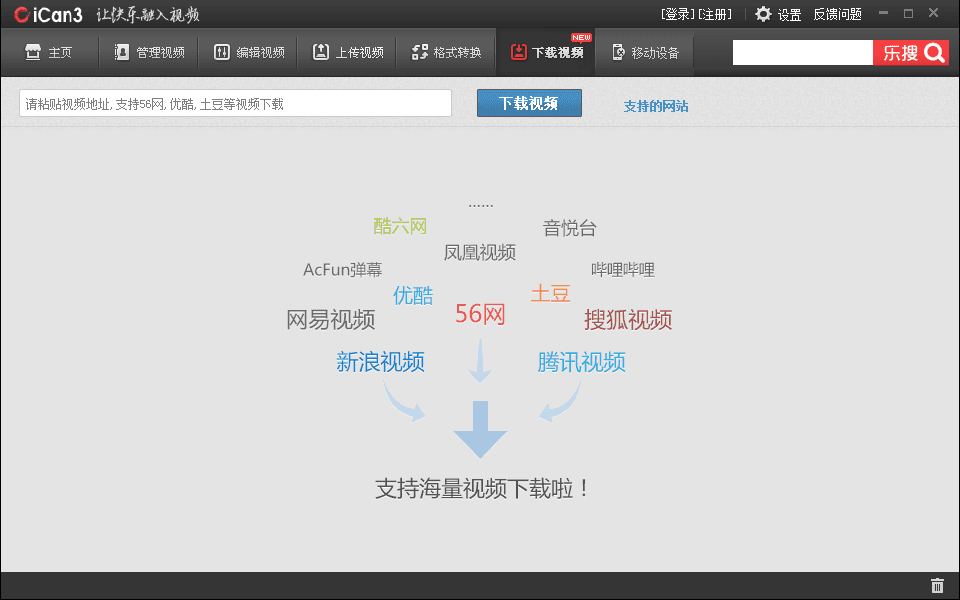Open the 管理视频 tab
960x600 pixels.
pos(149,53)
